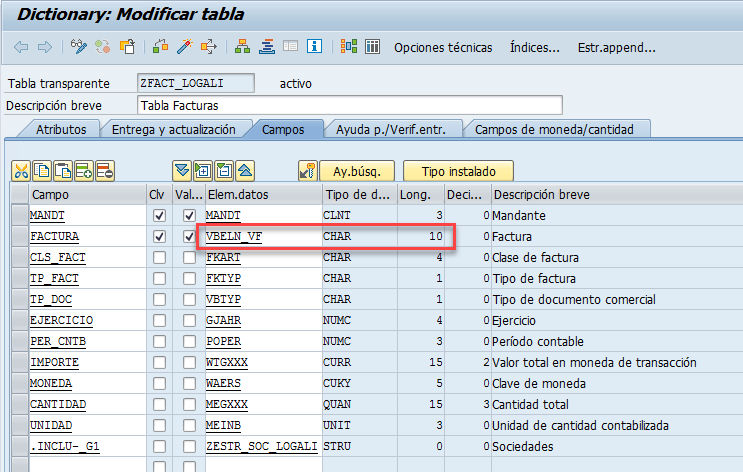
Task: Open the blue info documentation icon
Action: (x=314, y=46)
